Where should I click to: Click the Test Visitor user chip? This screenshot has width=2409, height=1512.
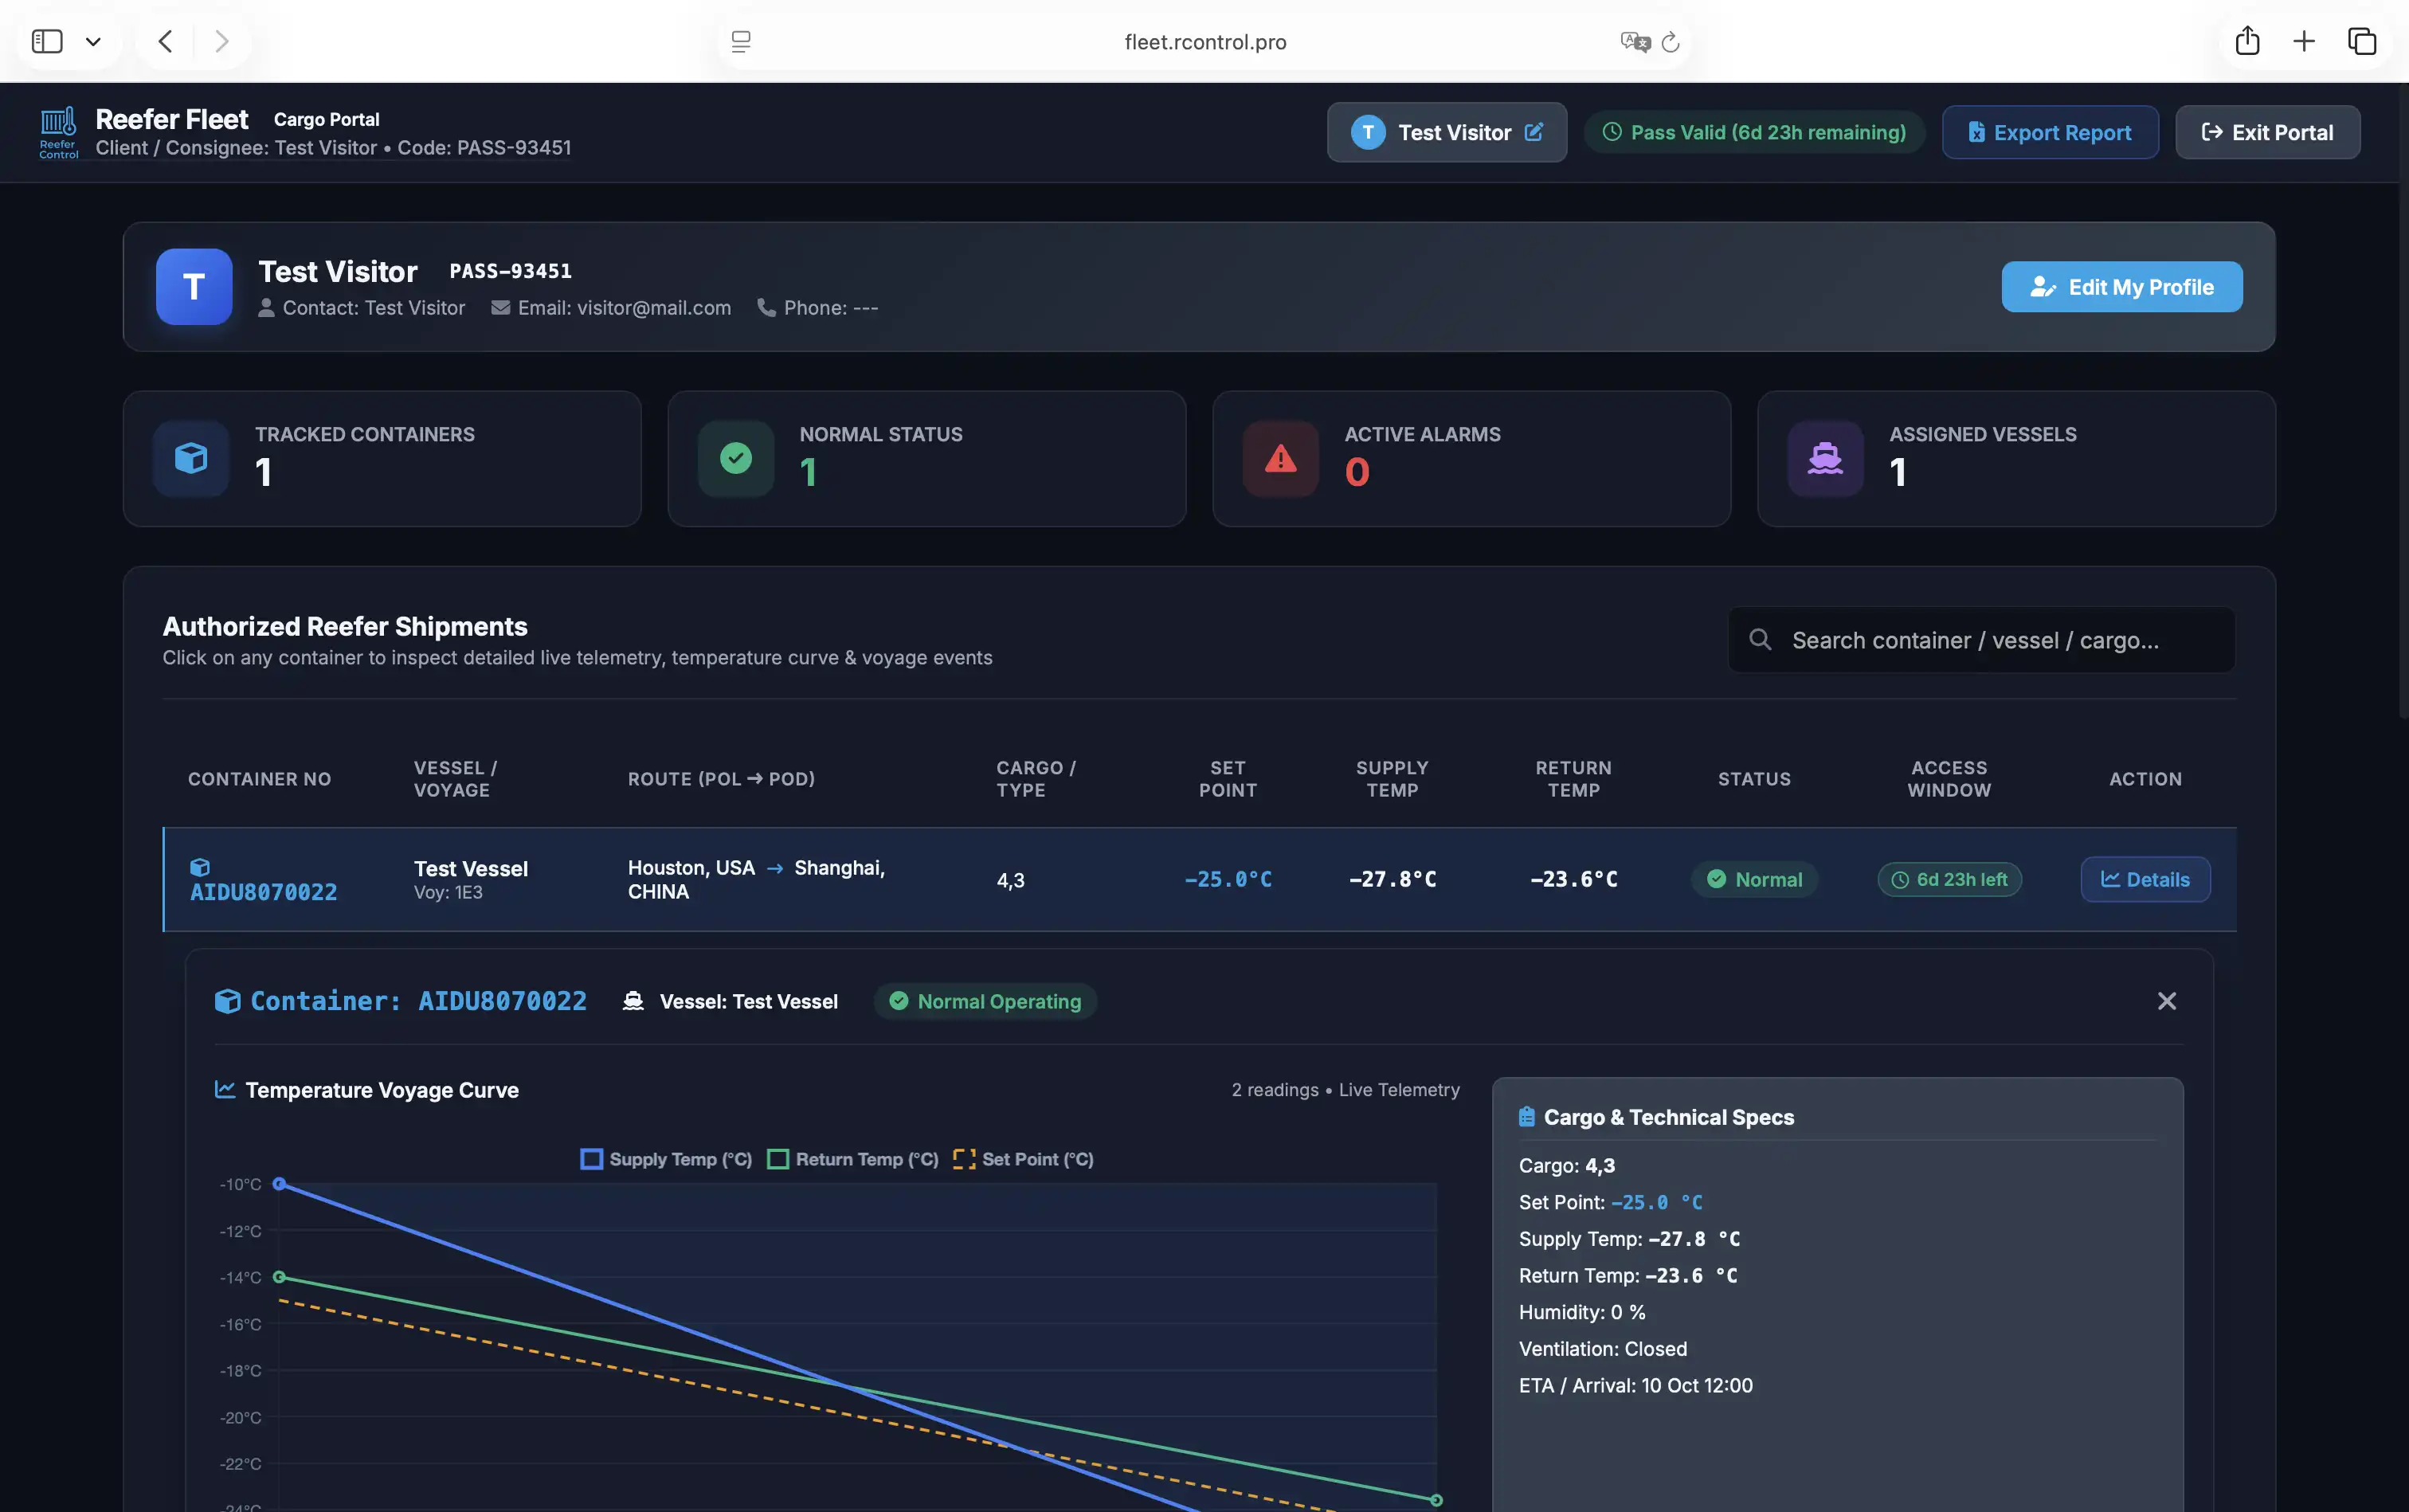tap(1446, 132)
